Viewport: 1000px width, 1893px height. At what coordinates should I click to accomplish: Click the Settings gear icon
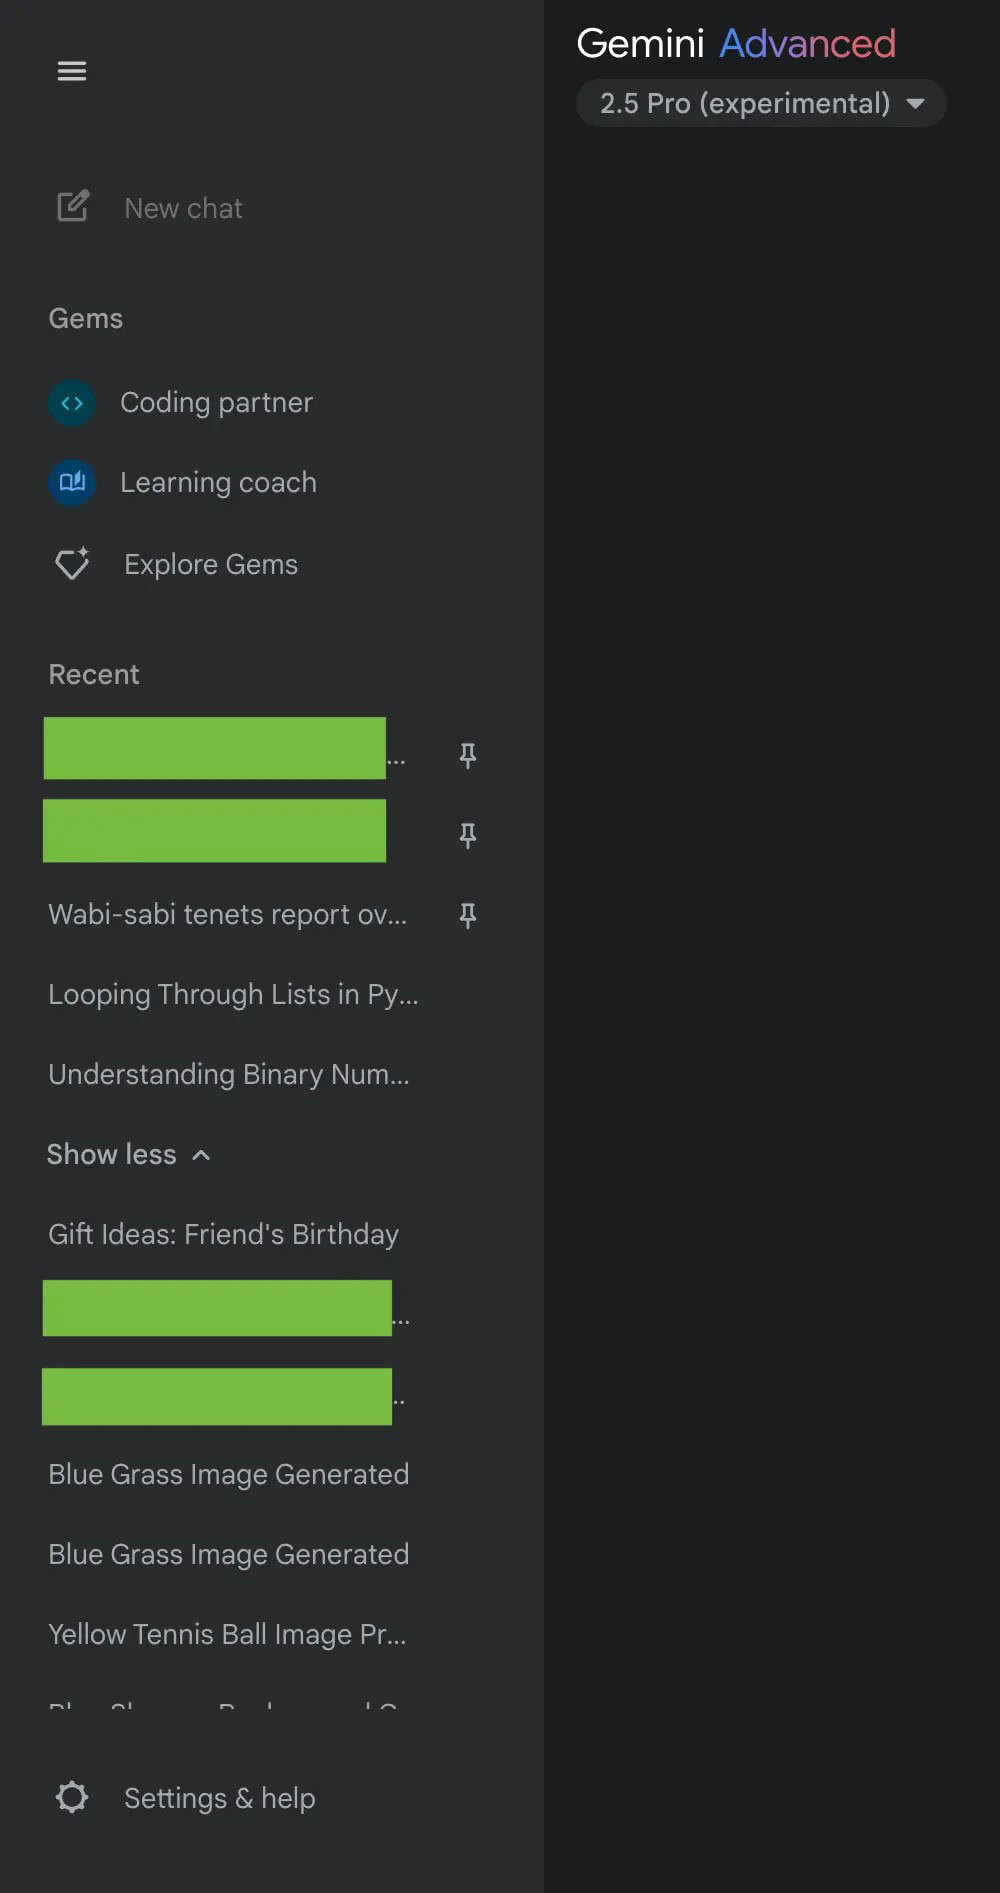[x=72, y=1797]
